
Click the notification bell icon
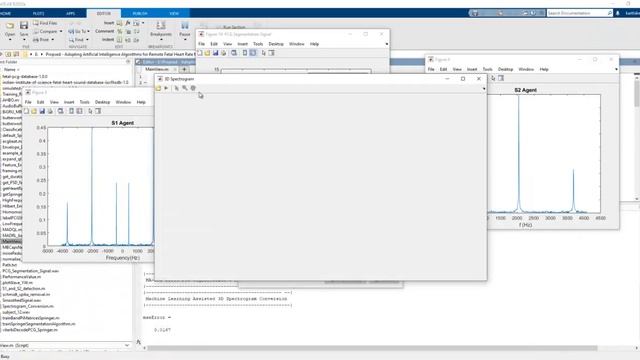coord(618,13)
